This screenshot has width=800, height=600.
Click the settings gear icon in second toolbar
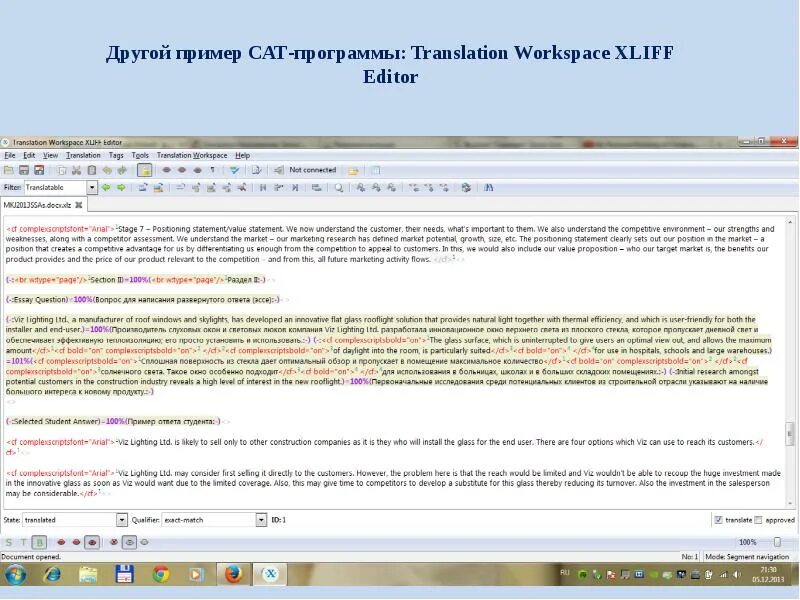click(x=466, y=188)
